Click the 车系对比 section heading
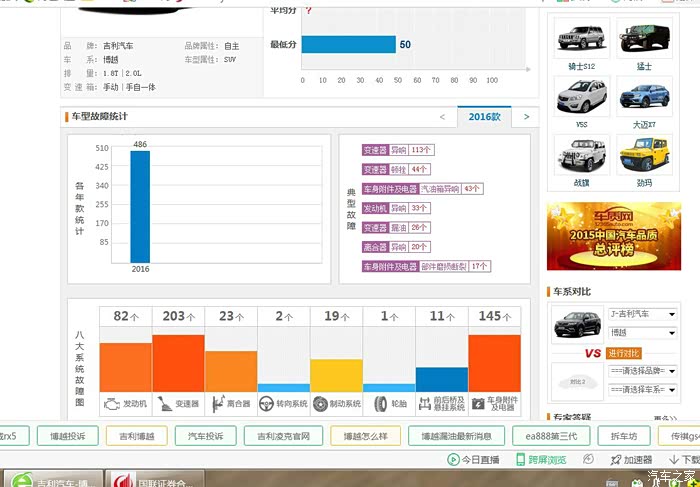 pos(572,291)
